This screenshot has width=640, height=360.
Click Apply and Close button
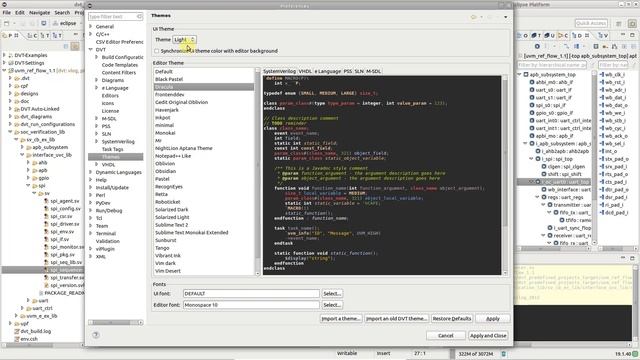coord(488,336)
